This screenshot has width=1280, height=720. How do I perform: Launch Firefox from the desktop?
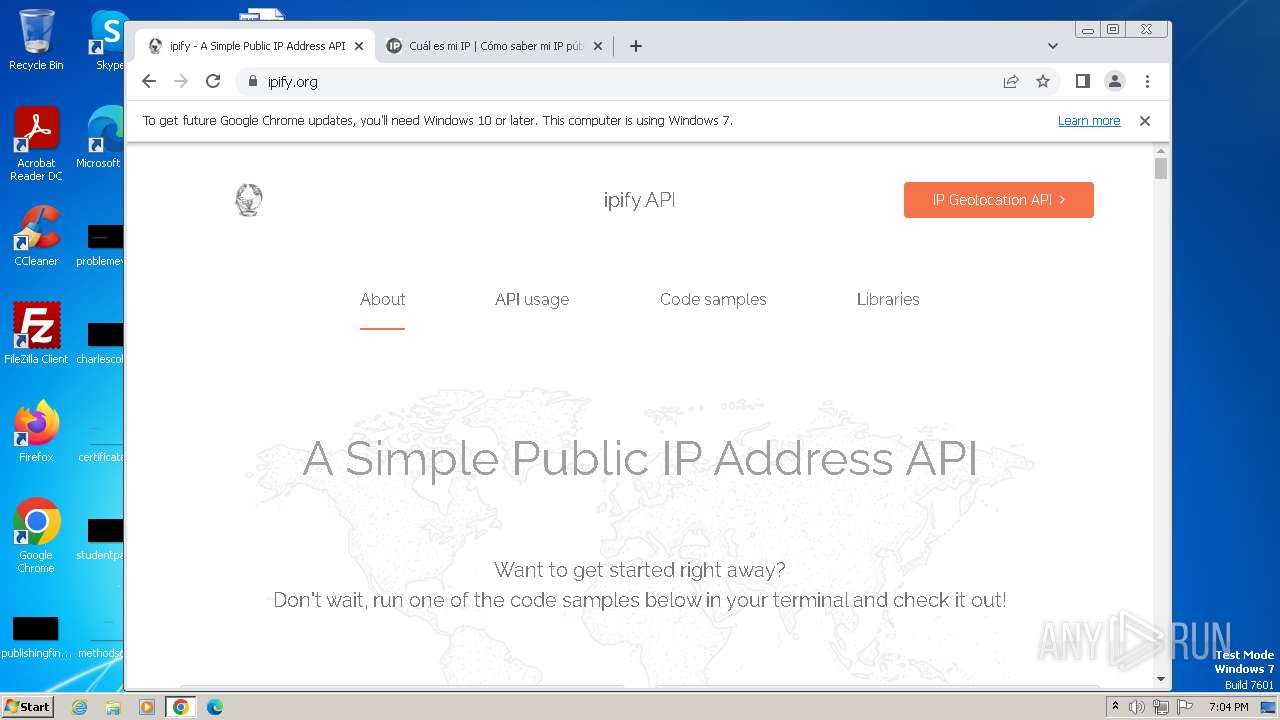click(x=36, y=432)
